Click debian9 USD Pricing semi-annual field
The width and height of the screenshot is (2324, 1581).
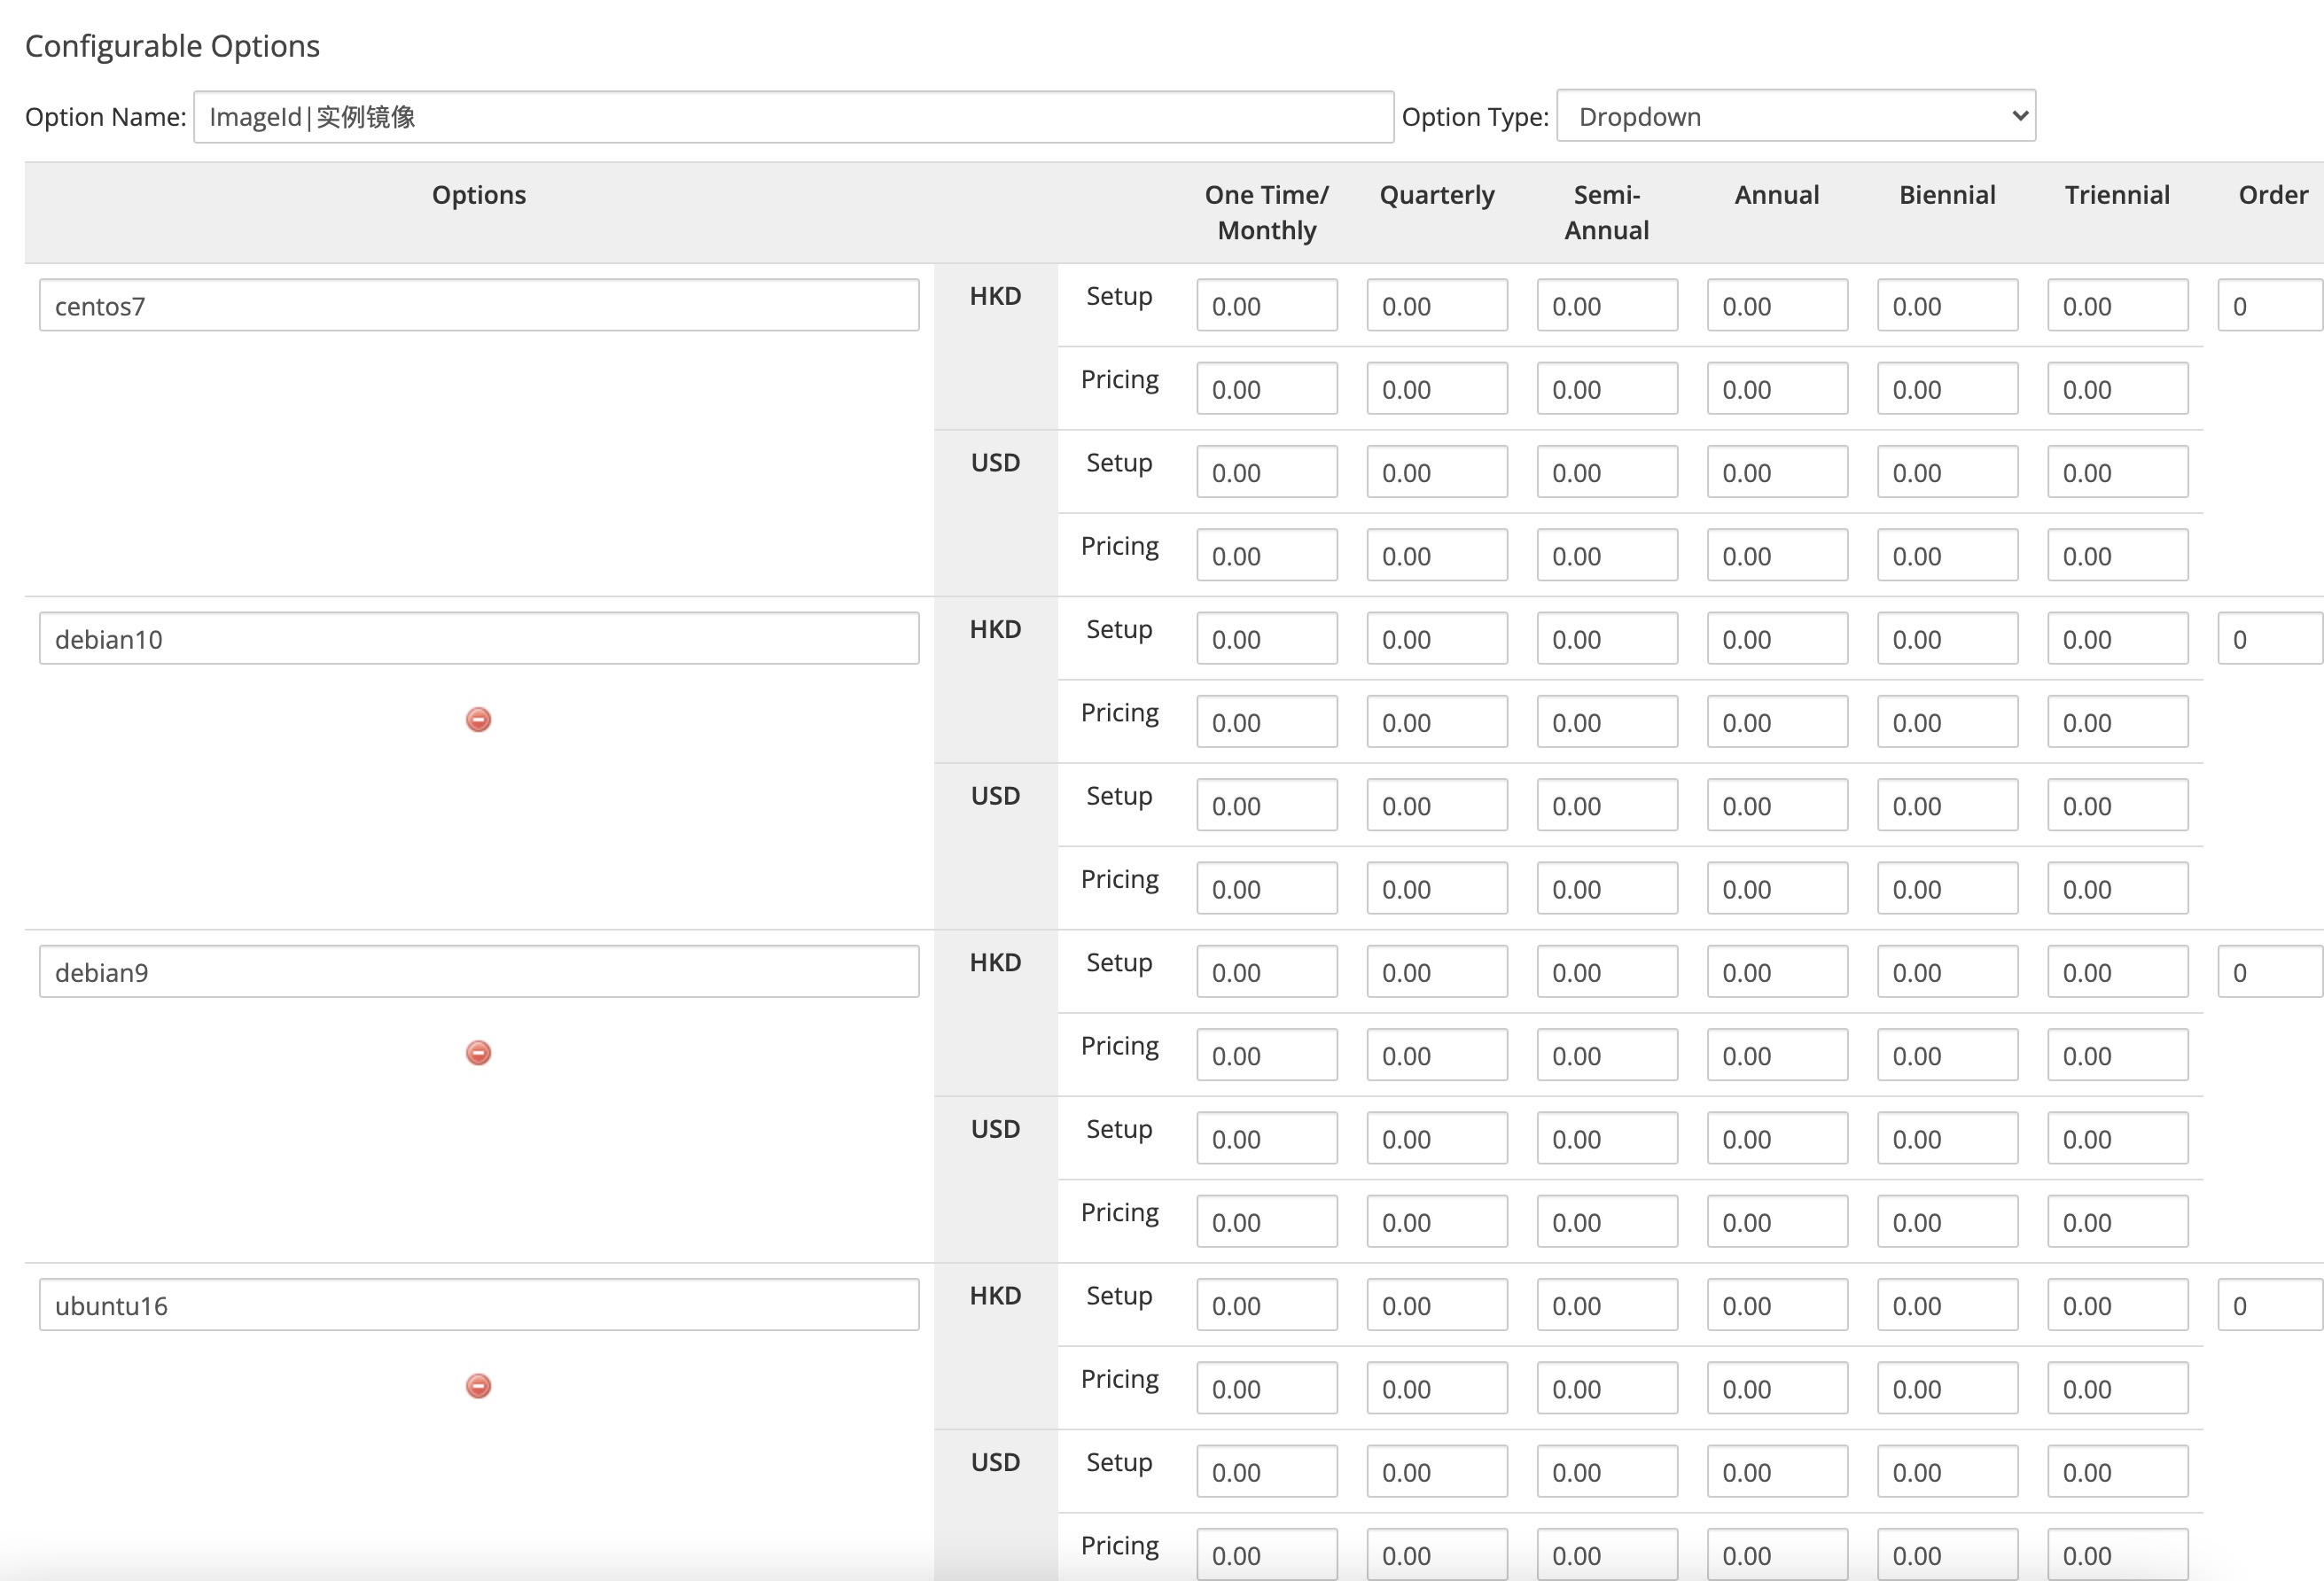[1607, 1220]
